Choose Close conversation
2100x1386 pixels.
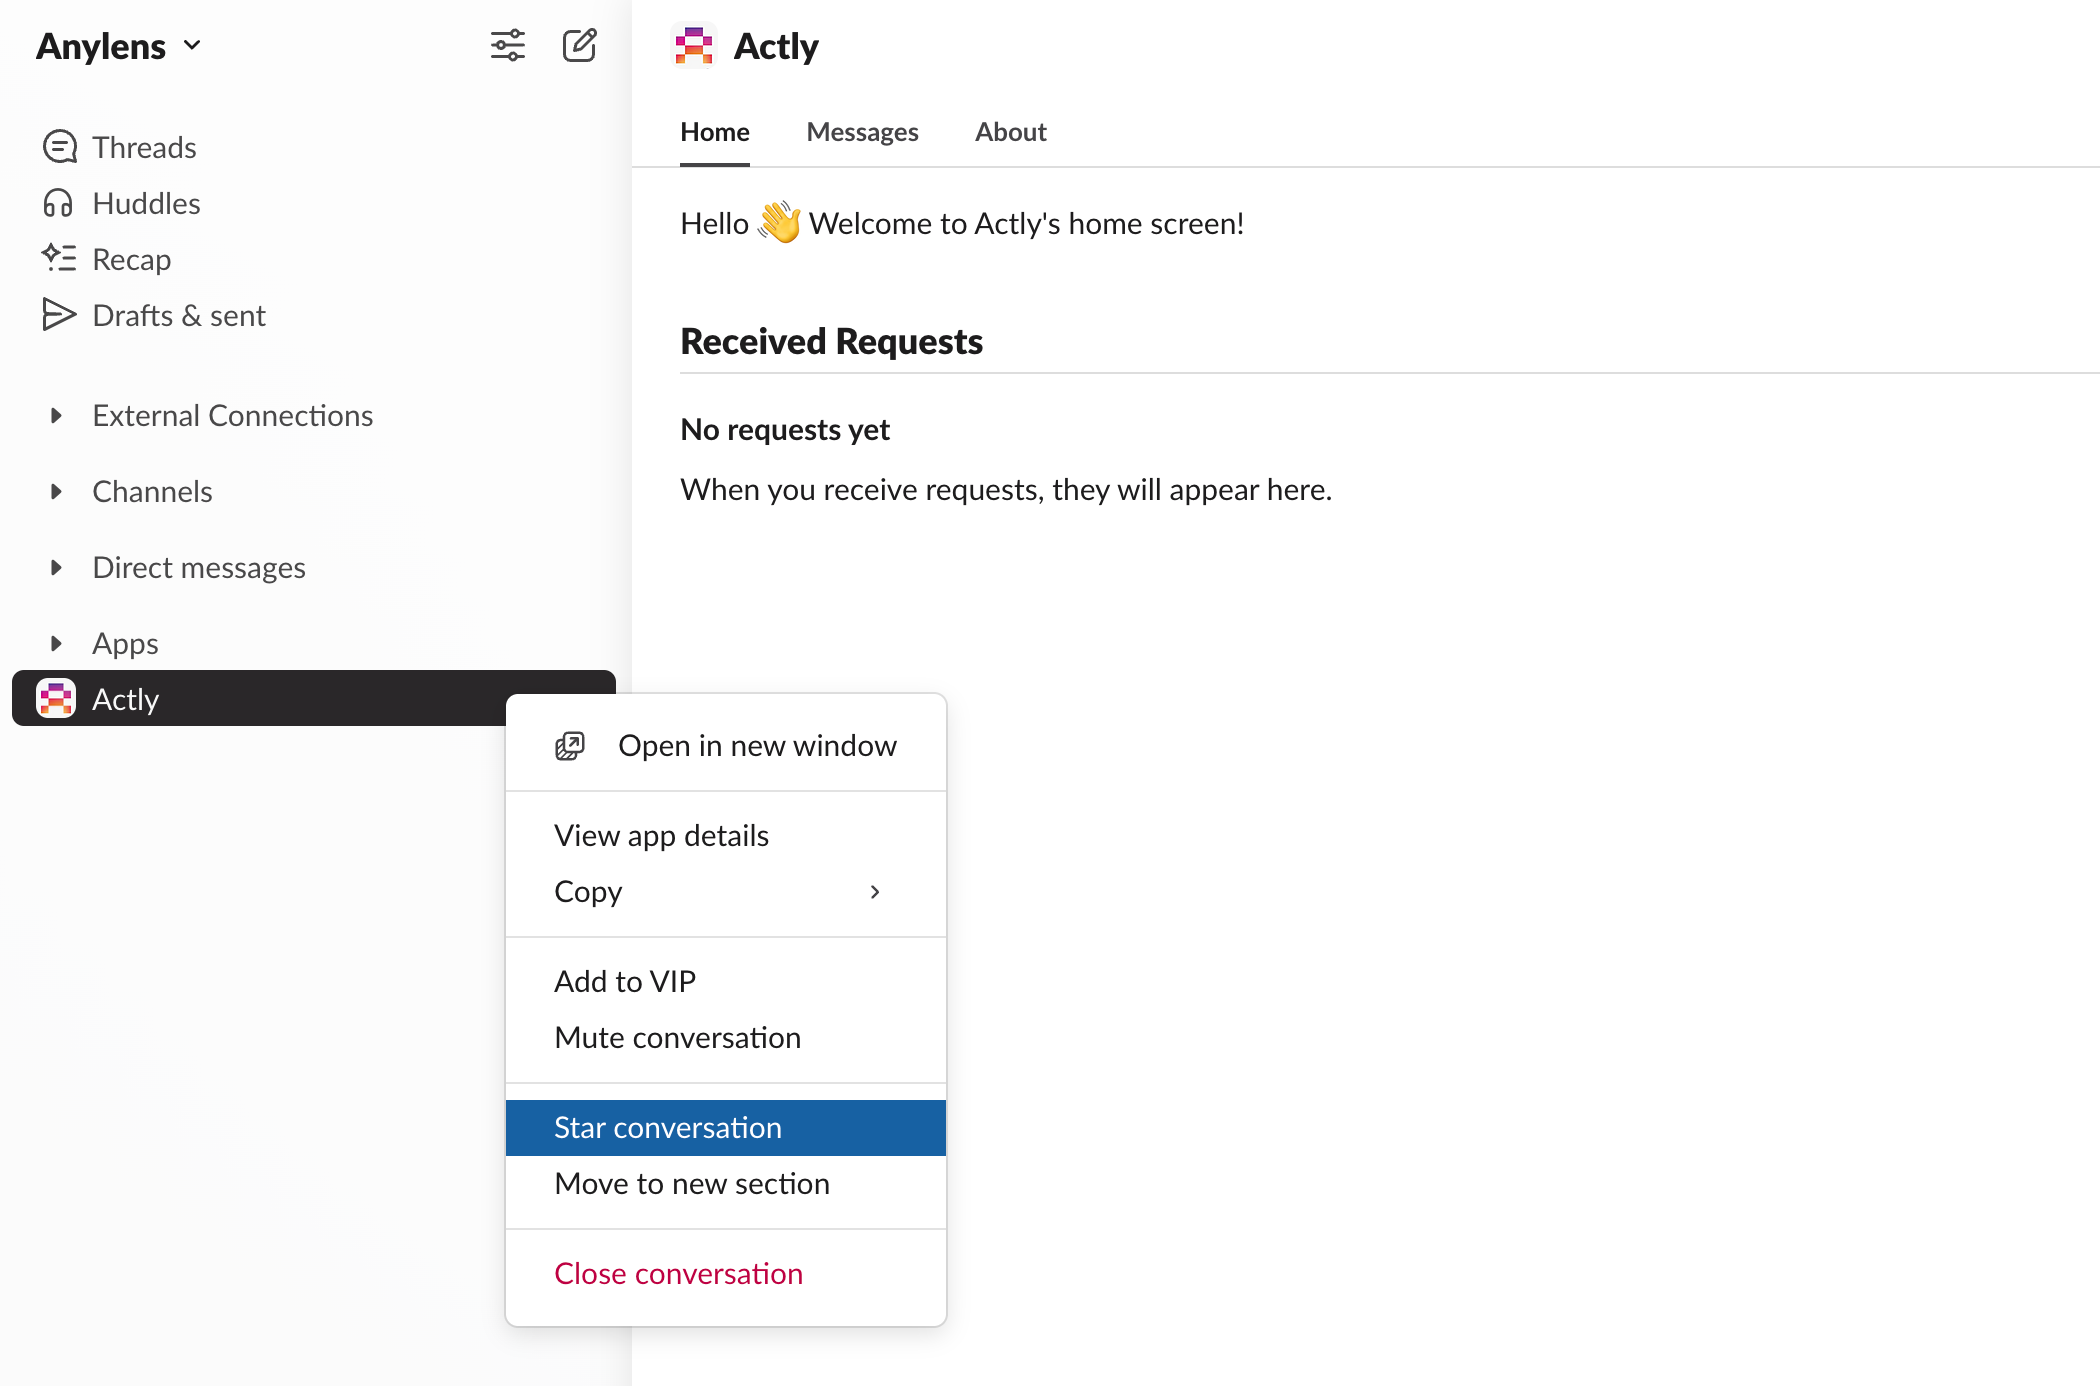[726, 1273]
